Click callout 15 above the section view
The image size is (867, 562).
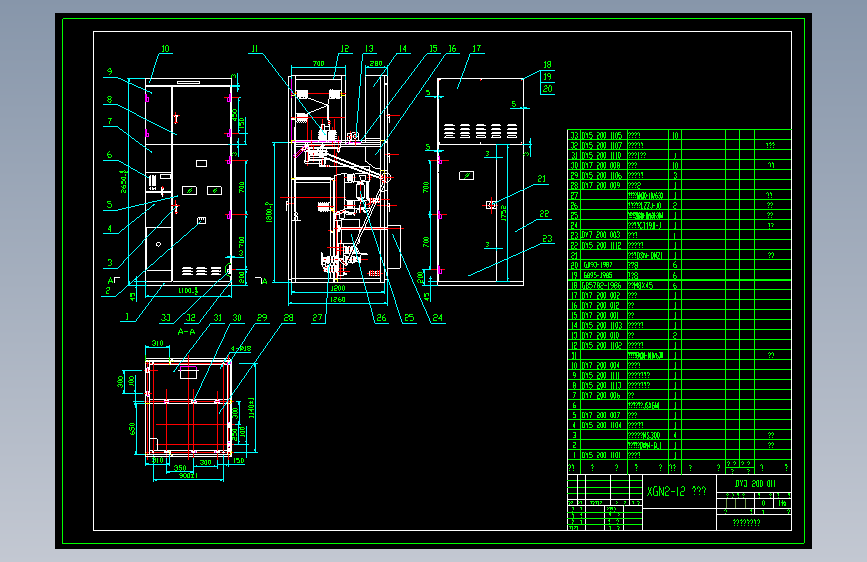point(434,49)
